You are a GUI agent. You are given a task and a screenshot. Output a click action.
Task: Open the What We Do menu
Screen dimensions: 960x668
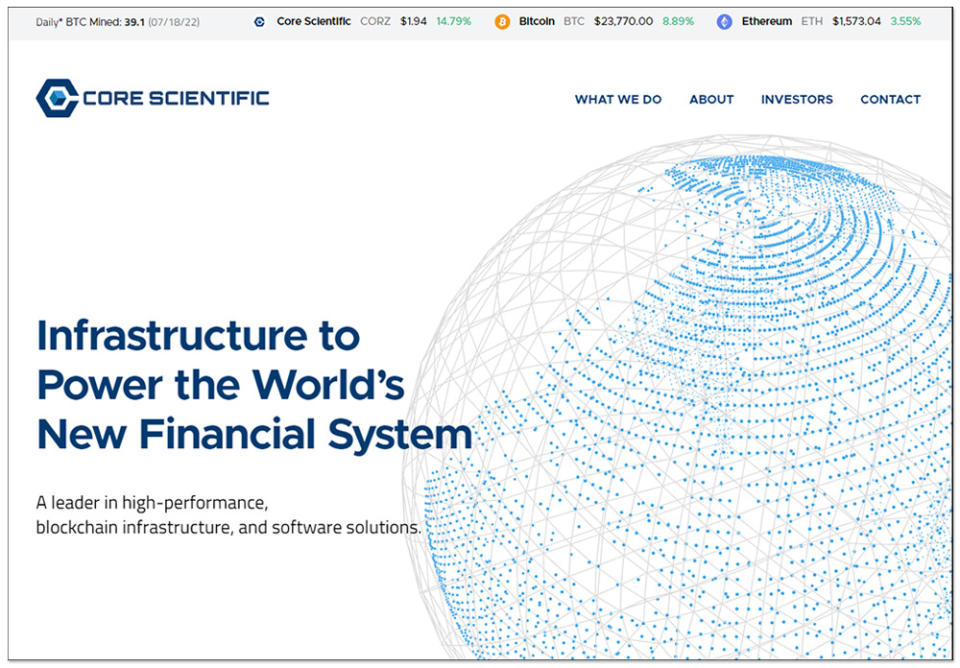pos(618,99)
